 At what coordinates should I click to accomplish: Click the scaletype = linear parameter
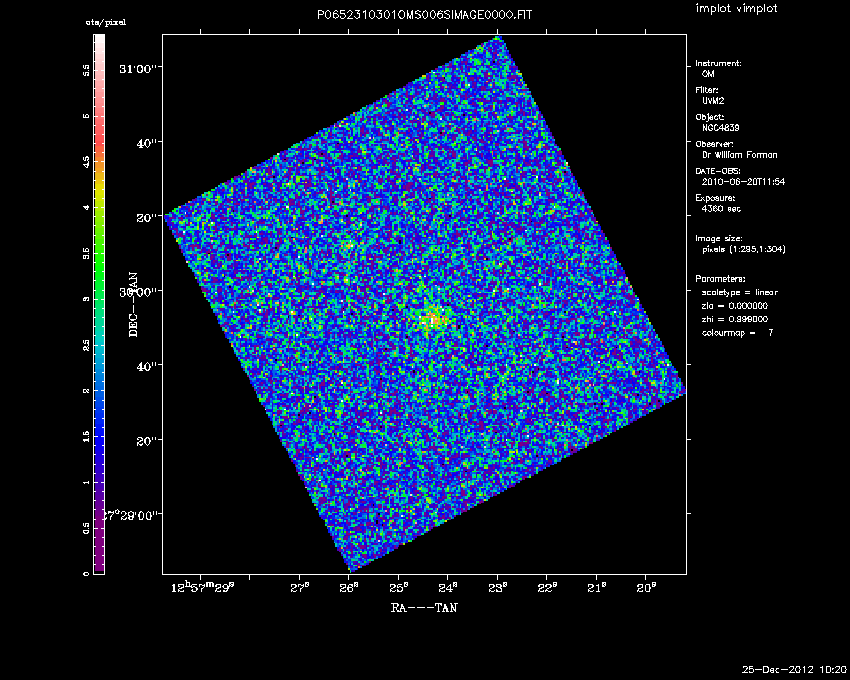pyautogui.click(x=740, y=292)
